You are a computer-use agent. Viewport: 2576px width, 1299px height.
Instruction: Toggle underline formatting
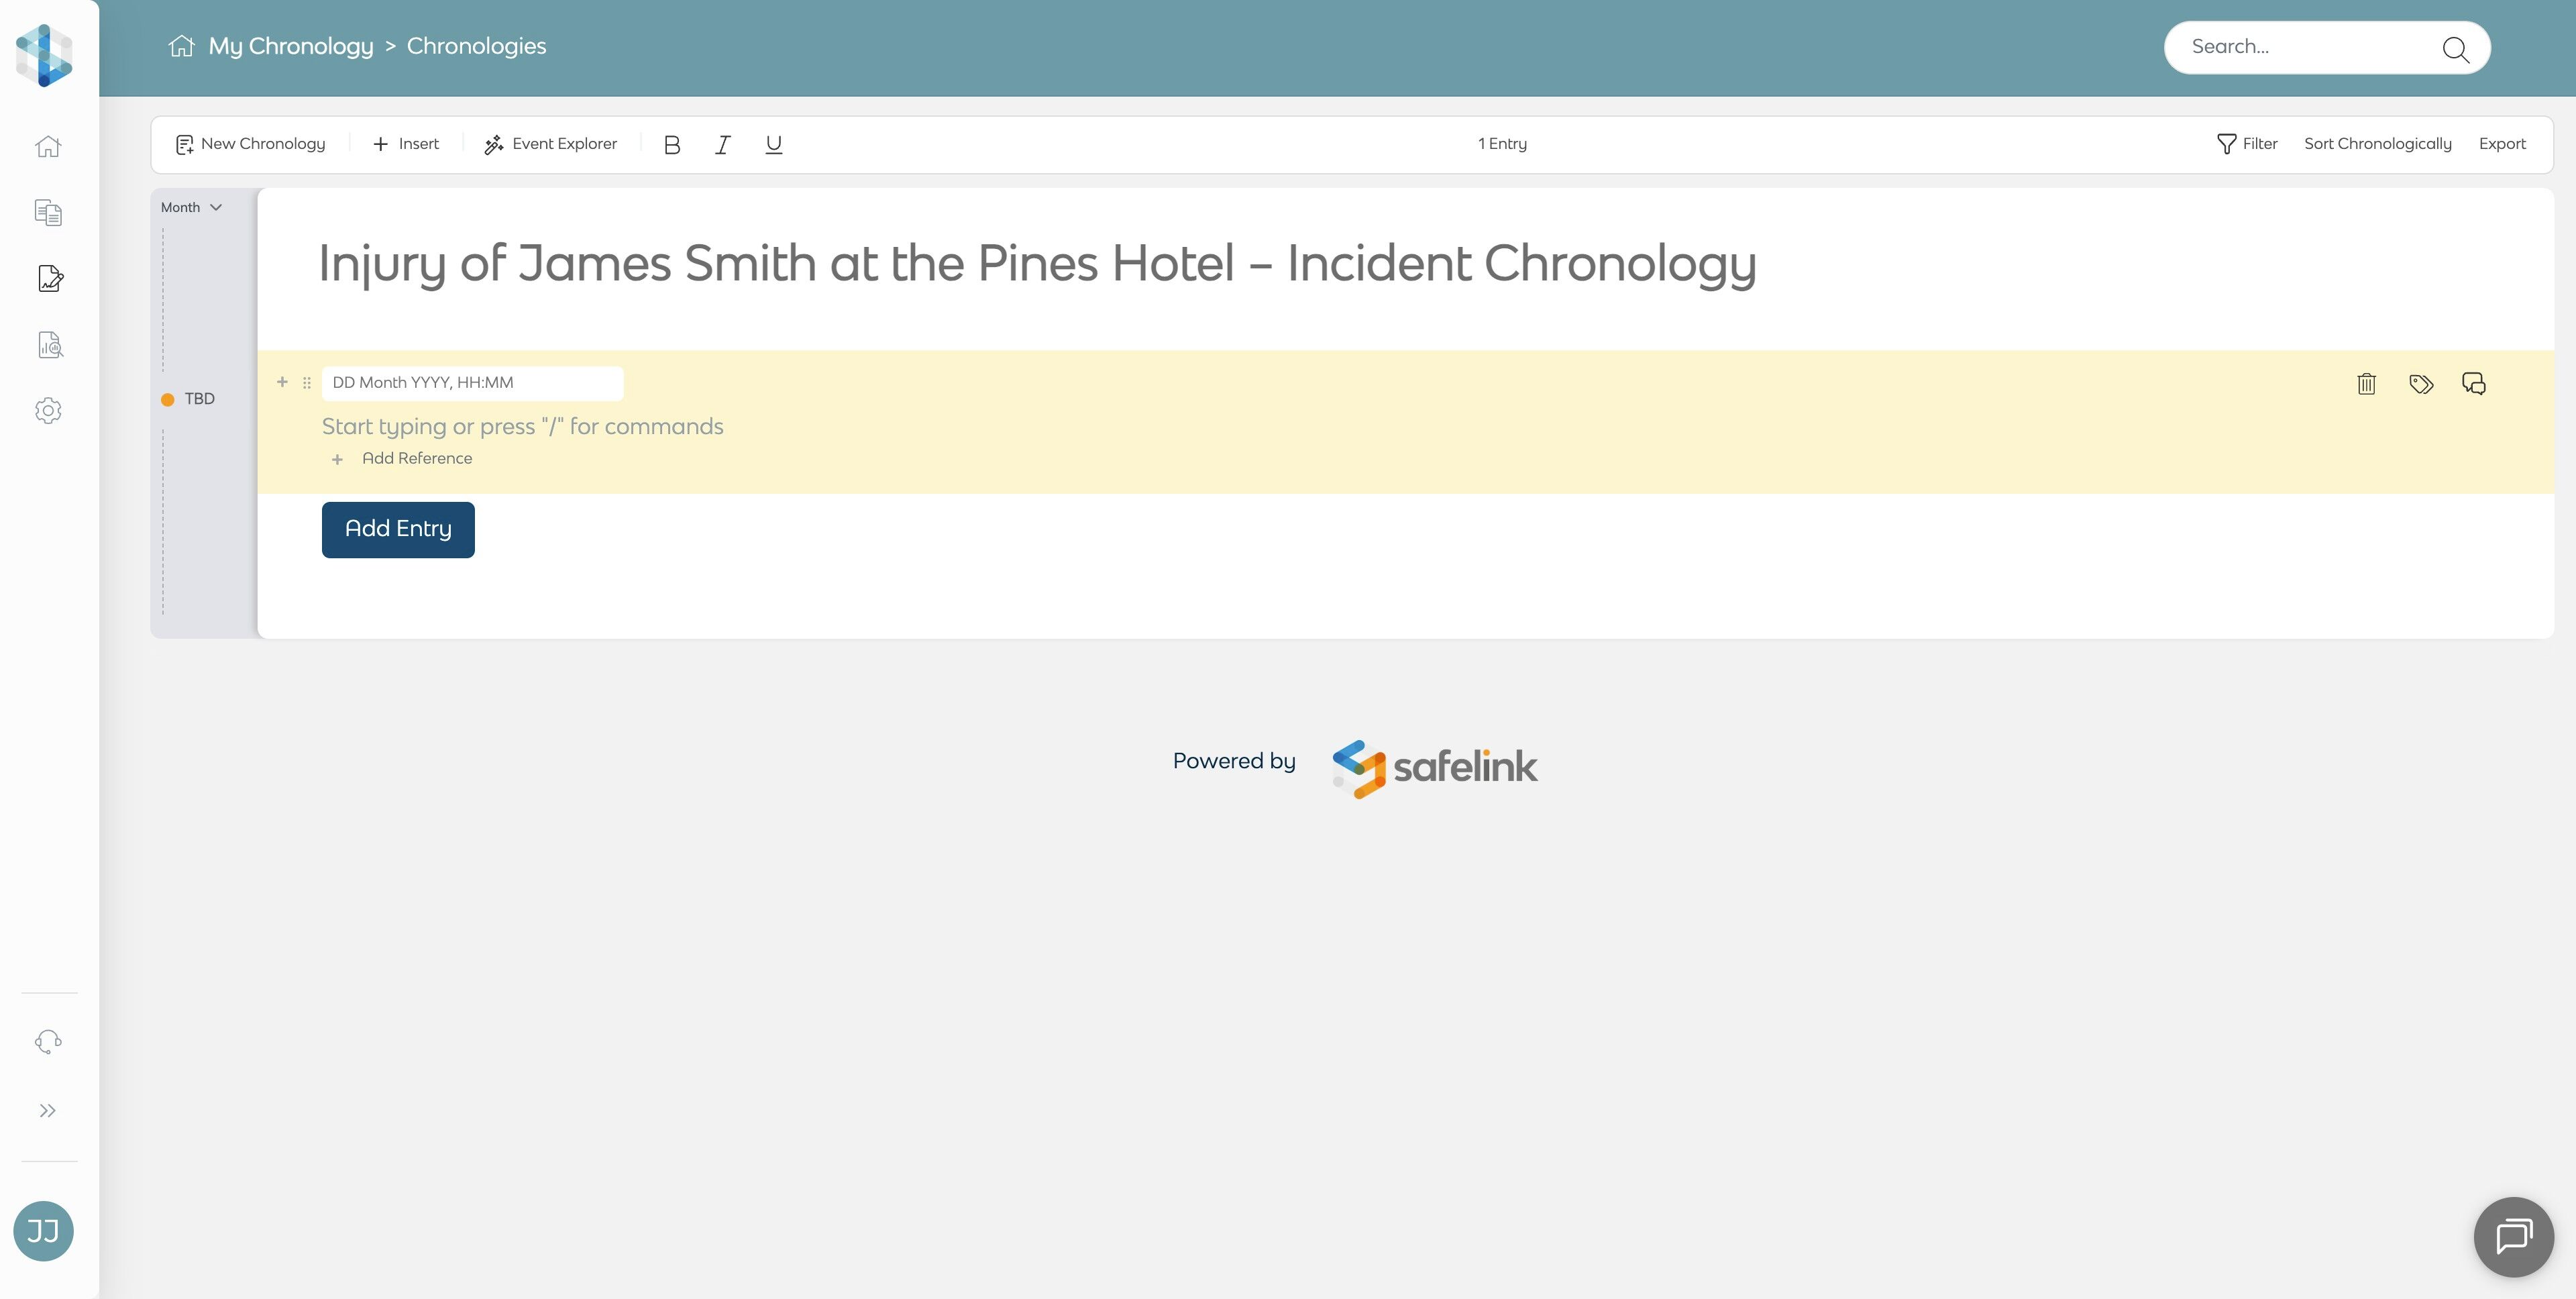point(773,145)
